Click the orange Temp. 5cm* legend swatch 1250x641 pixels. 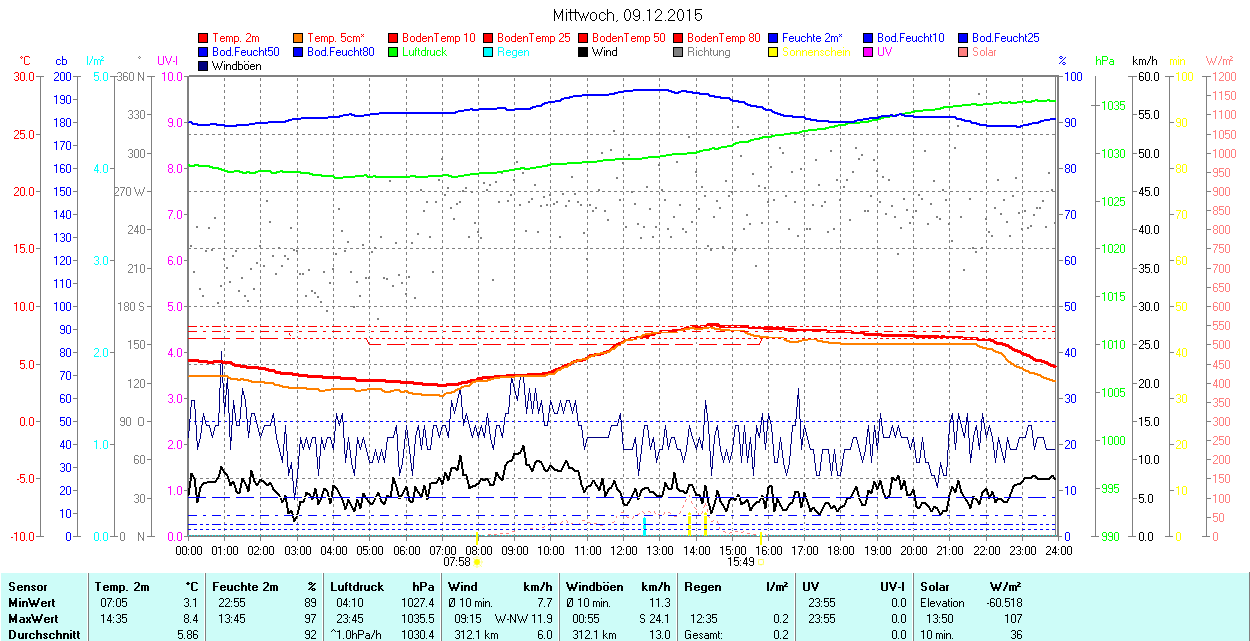click(x=299, y=38)
